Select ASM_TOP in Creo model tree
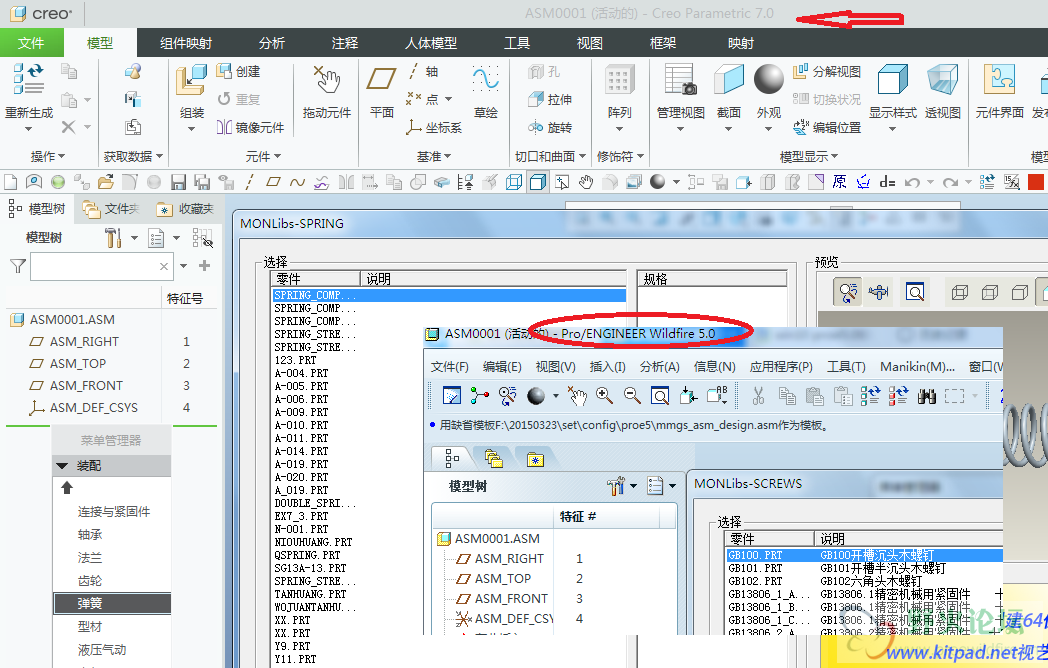Image resolution: width=1048 pixels, height=668 pixels. pos(78,364)
